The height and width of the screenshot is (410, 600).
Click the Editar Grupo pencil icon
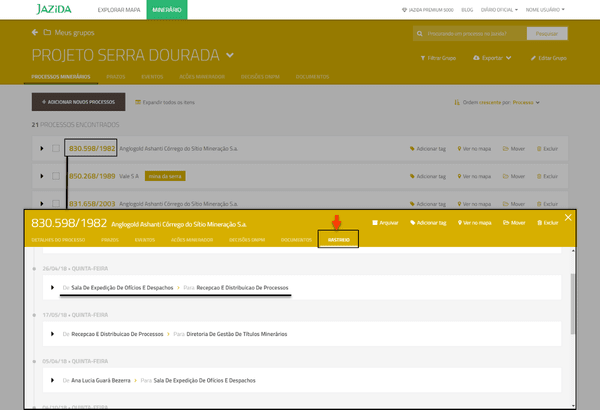pyautogui.click(x=531, y=58)
